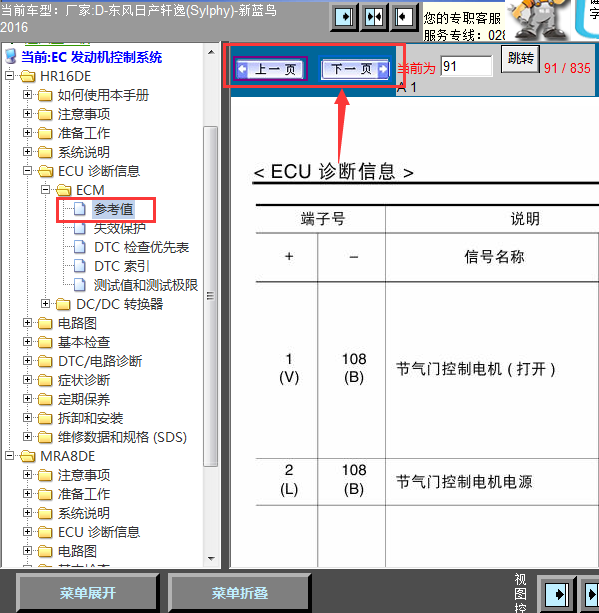Click the tree panel vertical scrollbar thumb
The height and width of the screenshot is (613, 599).
tap(211, 296)
